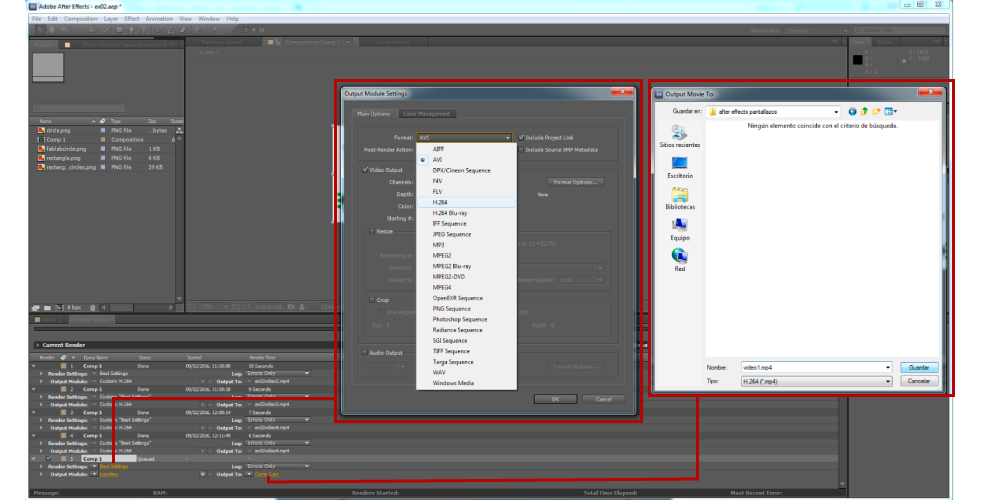The height and width of the screenshot is (500, 1000).
Task: Click Project panel search field
Action: (x=80, y=108)
